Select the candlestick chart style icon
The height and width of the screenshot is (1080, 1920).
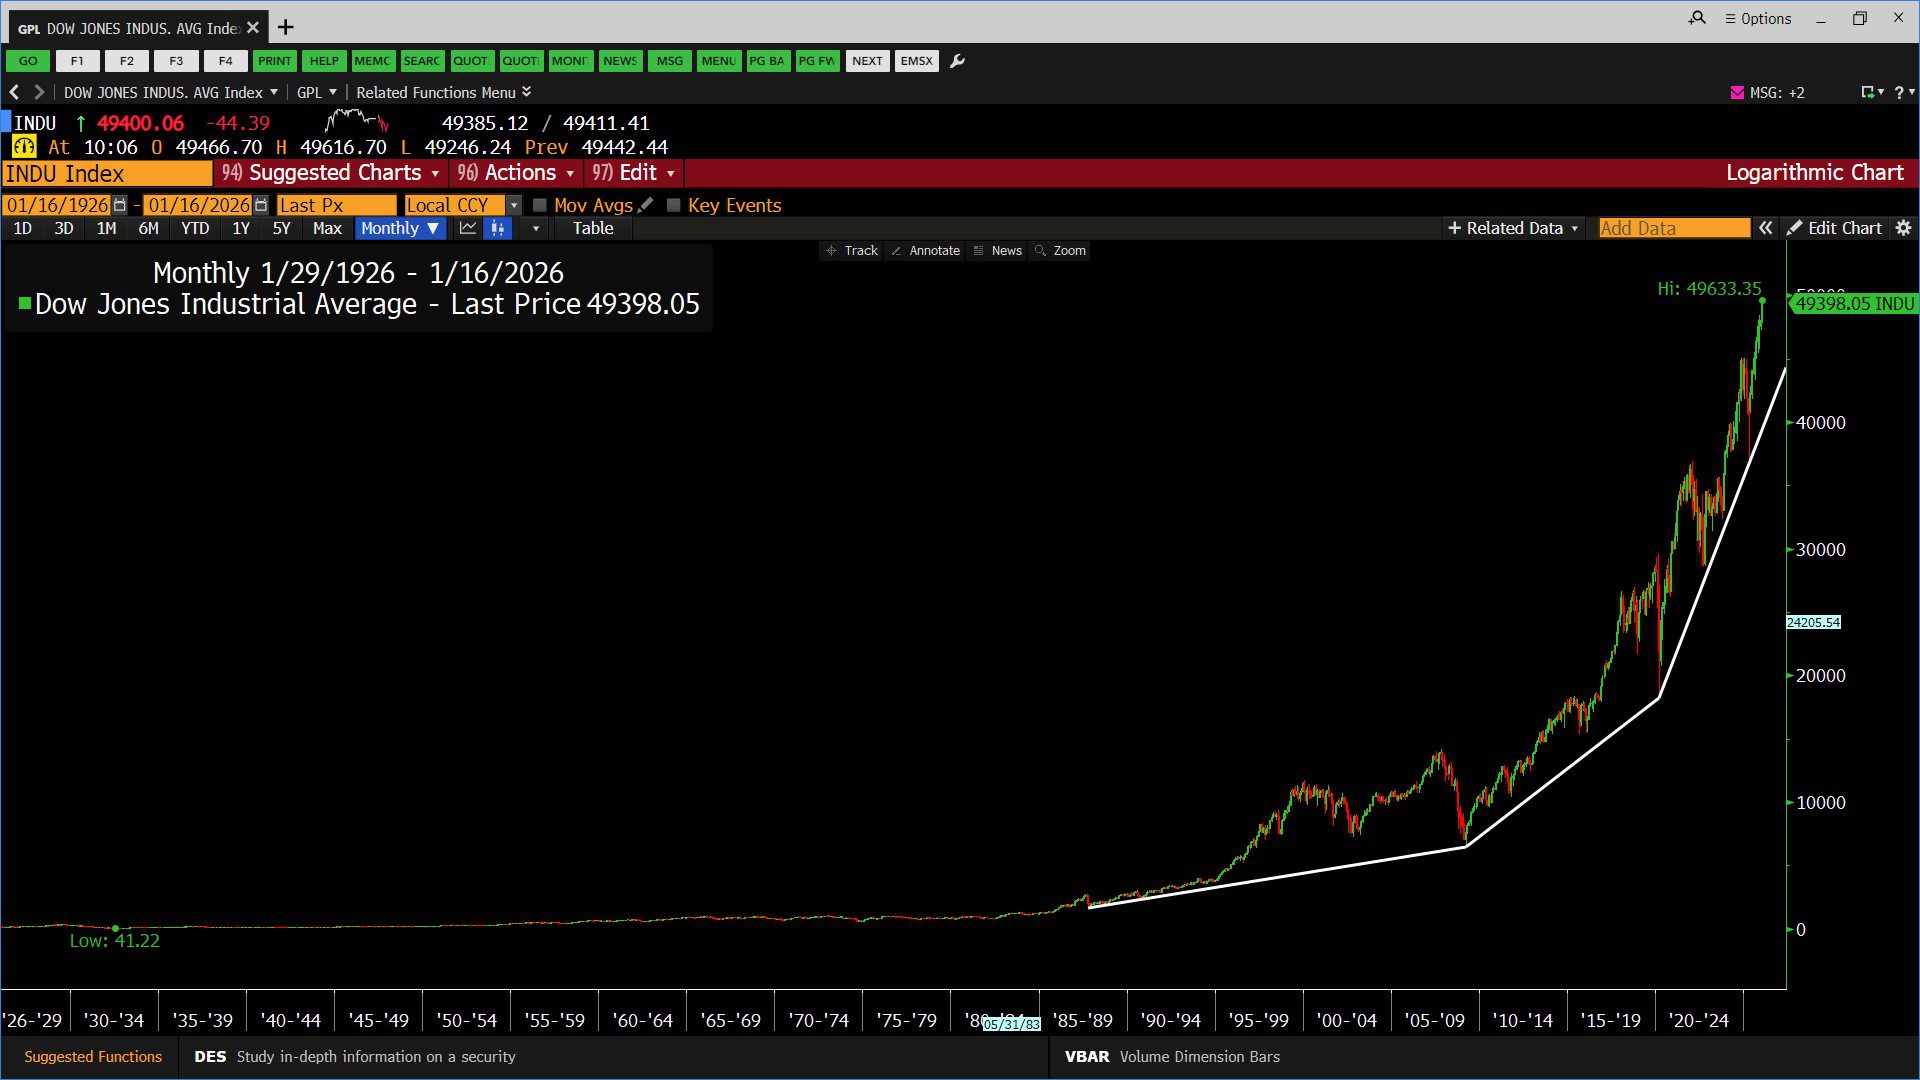(497, 228)
